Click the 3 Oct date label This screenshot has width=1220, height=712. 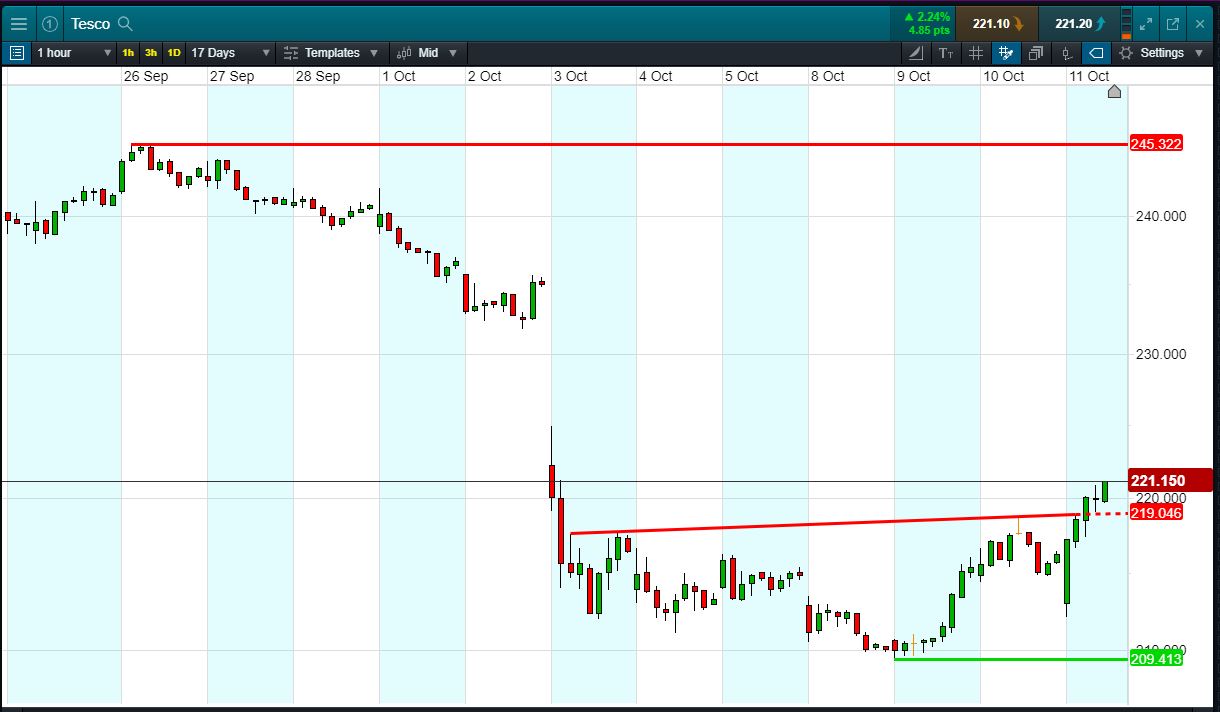(570, 76)
